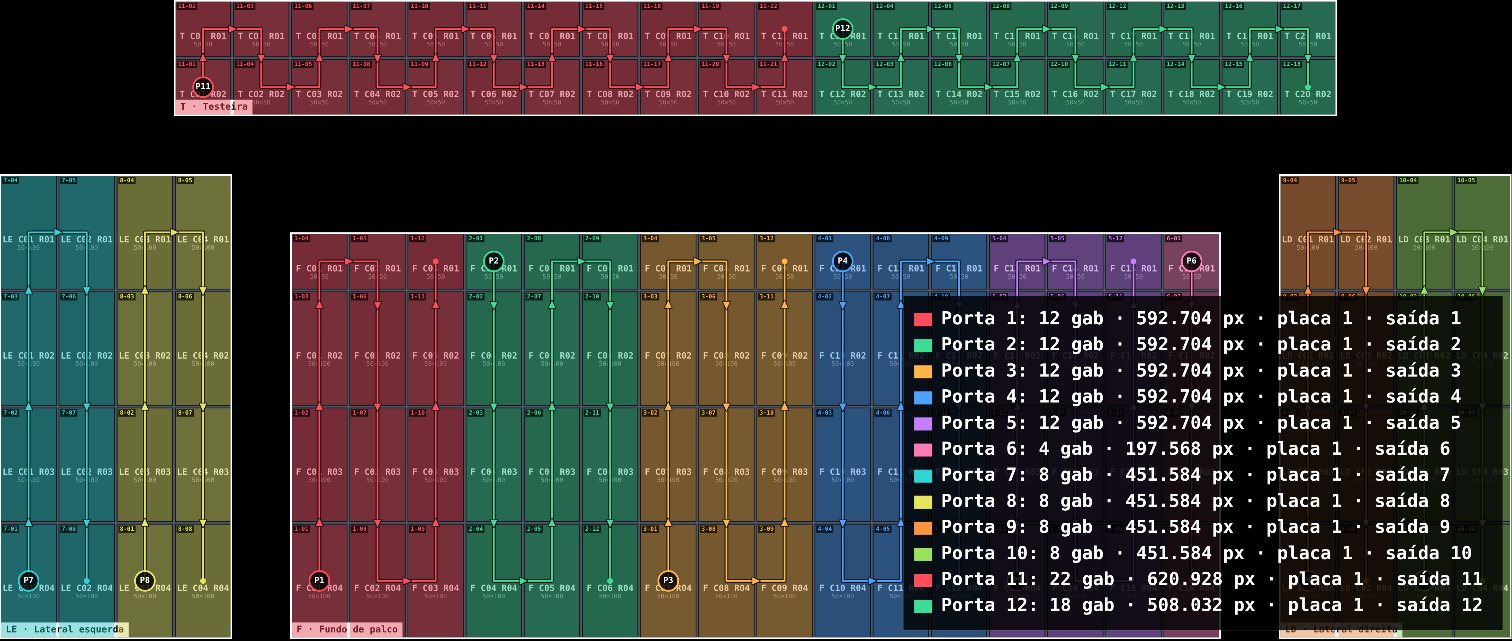Click the Porta 3 orange legend swatch
The width and height of the screenshot is (1512, 641).
[x=923, y=371]
